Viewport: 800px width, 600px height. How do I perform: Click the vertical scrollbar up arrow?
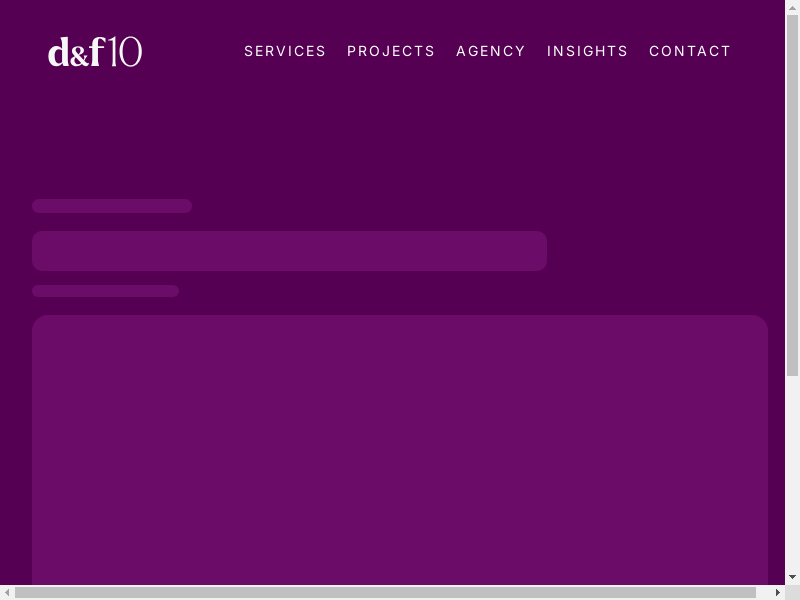(792, 8)
